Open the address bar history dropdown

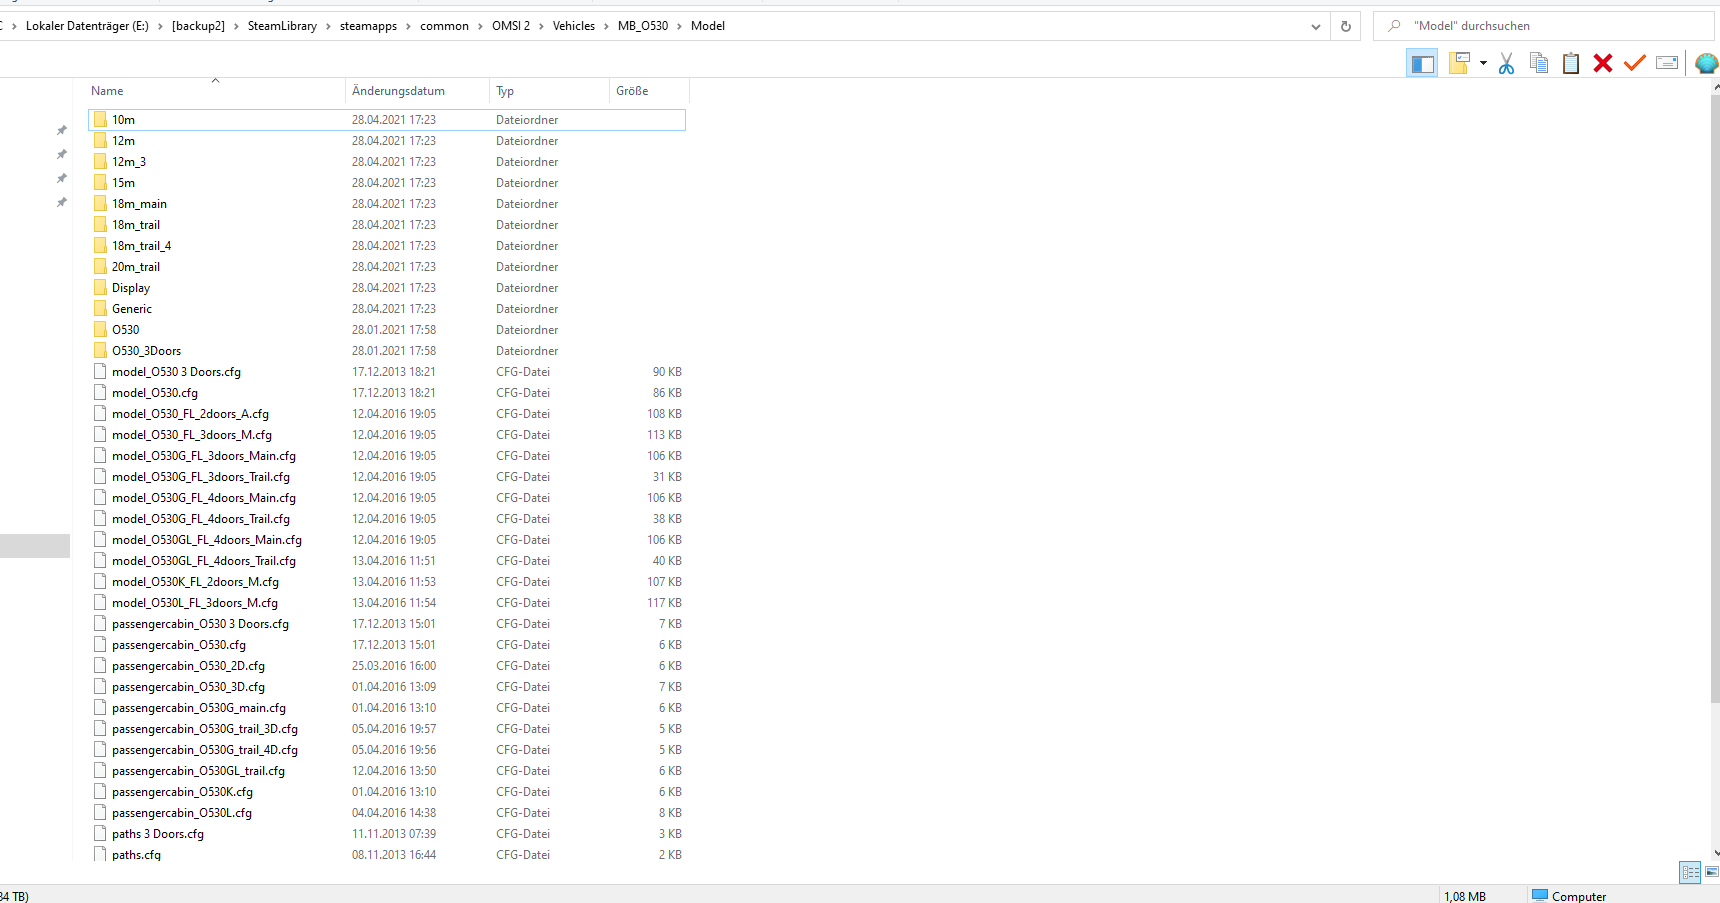tap(1316, 26)
